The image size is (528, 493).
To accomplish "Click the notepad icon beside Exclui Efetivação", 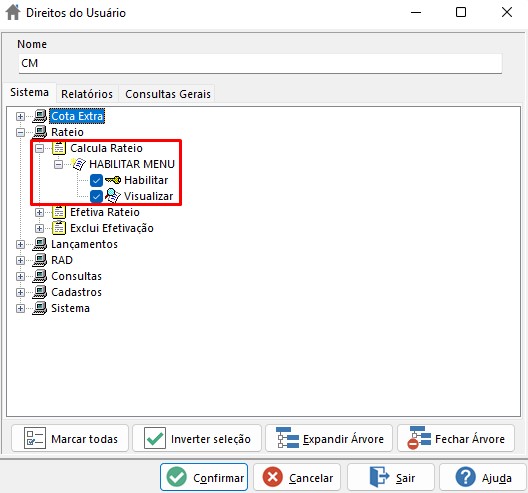I will 59,228.
